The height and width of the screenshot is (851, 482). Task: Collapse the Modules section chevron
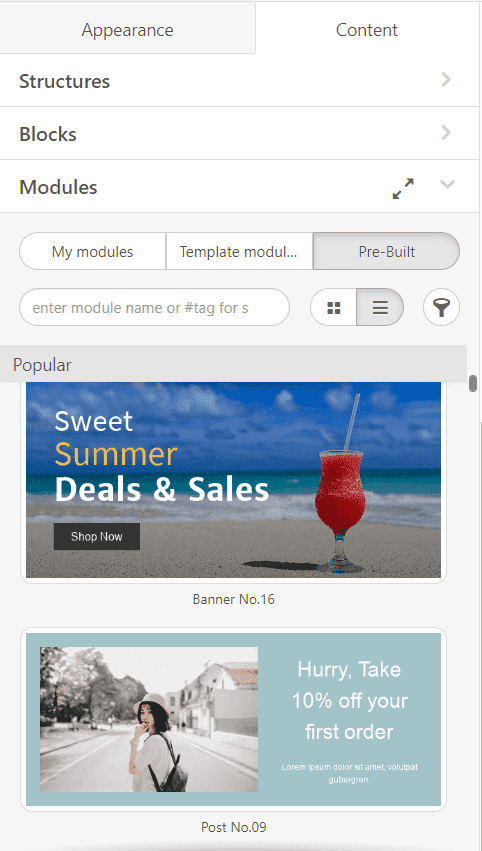[447, 185]
